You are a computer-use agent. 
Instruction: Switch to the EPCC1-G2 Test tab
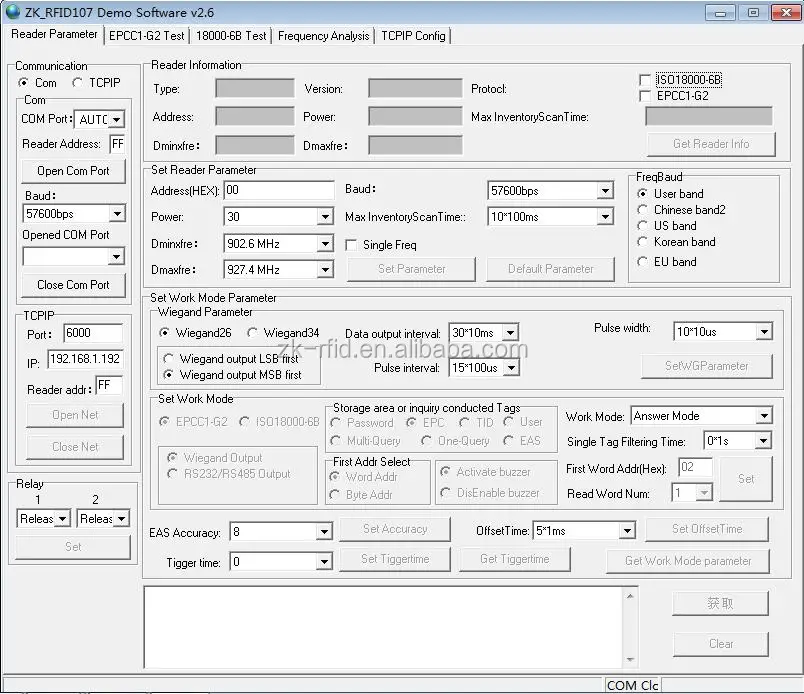147,36
